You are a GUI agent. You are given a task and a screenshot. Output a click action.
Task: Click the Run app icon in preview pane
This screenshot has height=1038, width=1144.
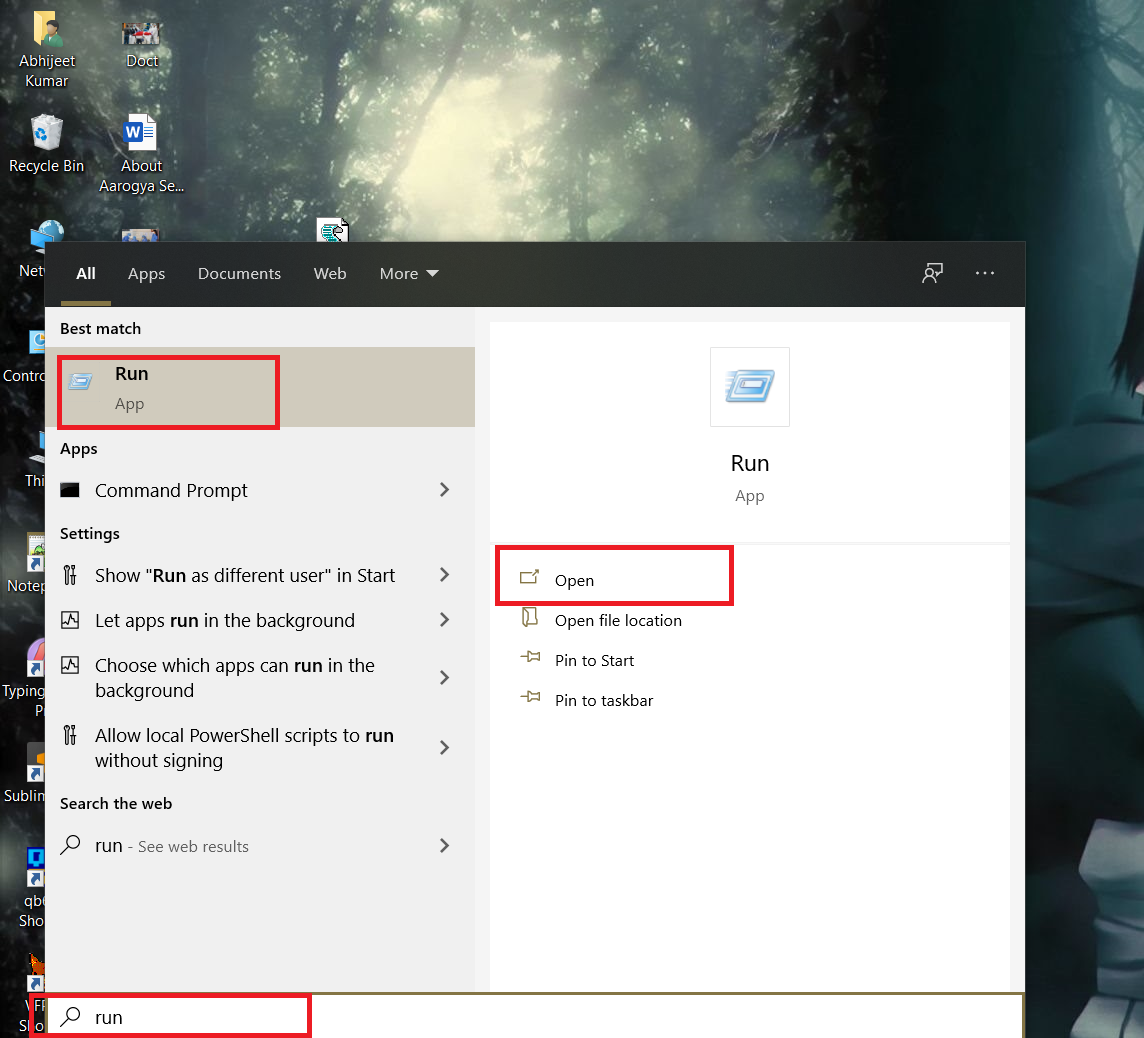[749, 387]
